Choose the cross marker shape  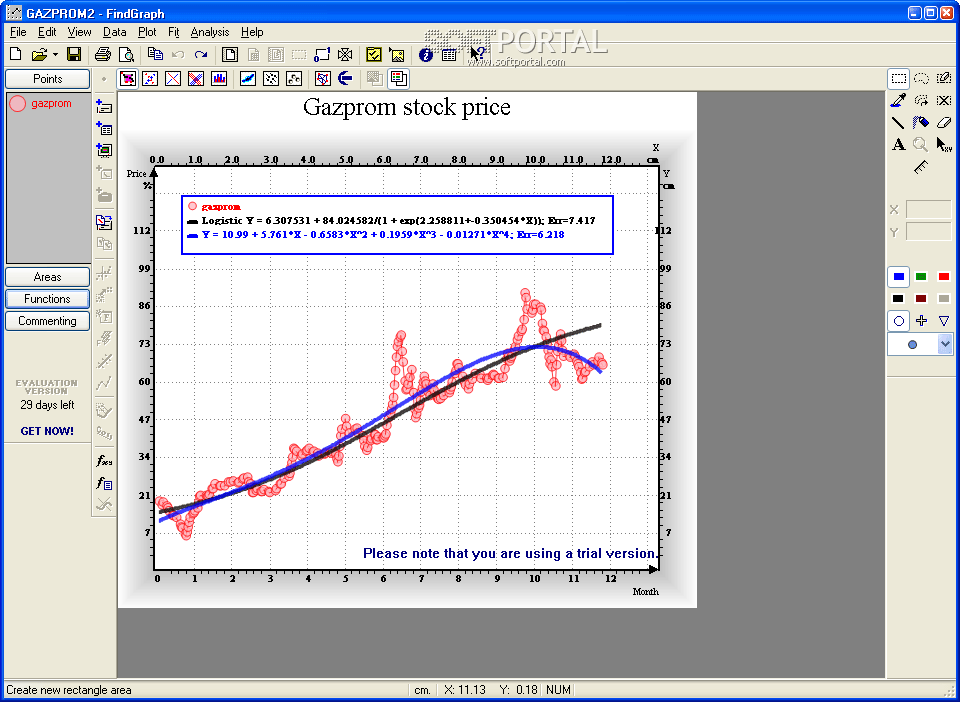click(x=921, y=320)
